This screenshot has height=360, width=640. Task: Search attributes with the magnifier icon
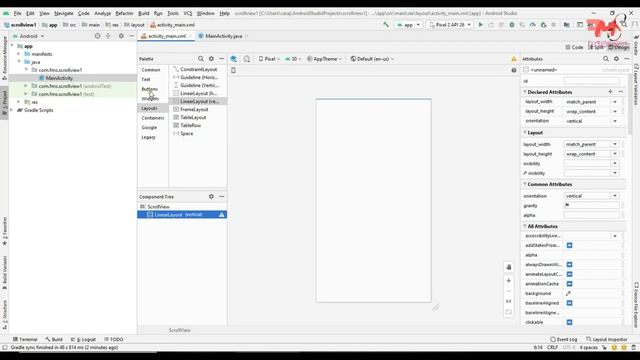606,59
